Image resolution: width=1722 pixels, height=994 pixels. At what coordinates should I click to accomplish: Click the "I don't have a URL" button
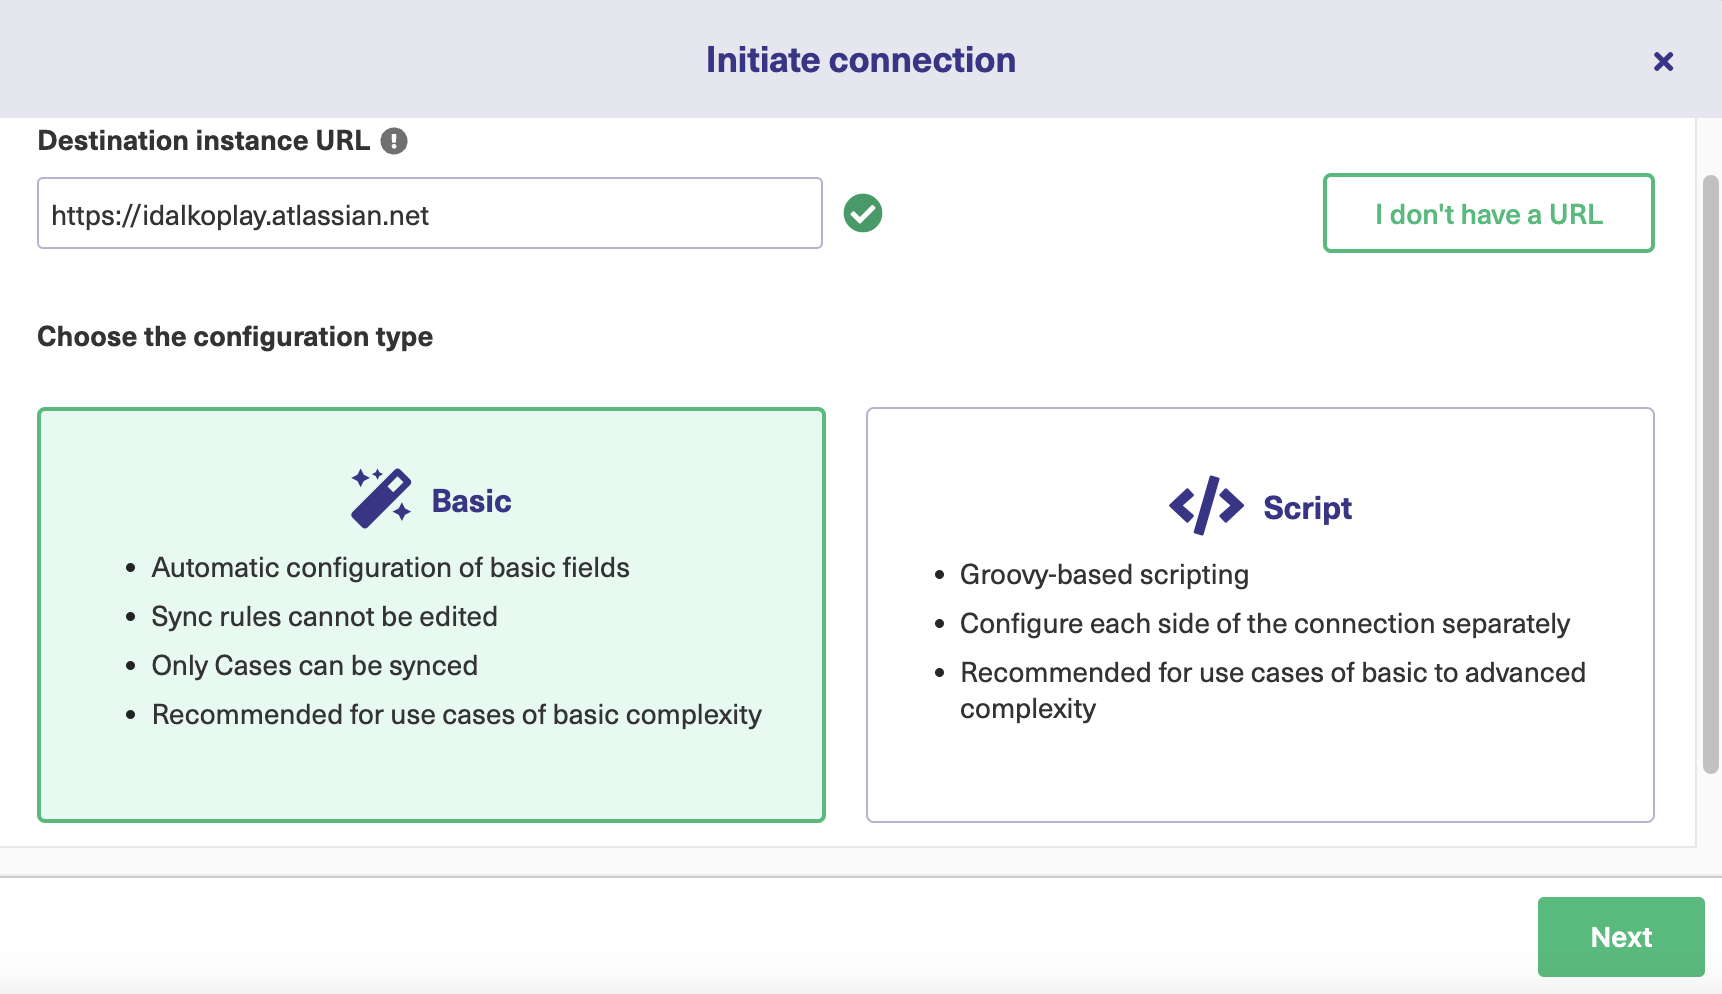point(1488,213)
